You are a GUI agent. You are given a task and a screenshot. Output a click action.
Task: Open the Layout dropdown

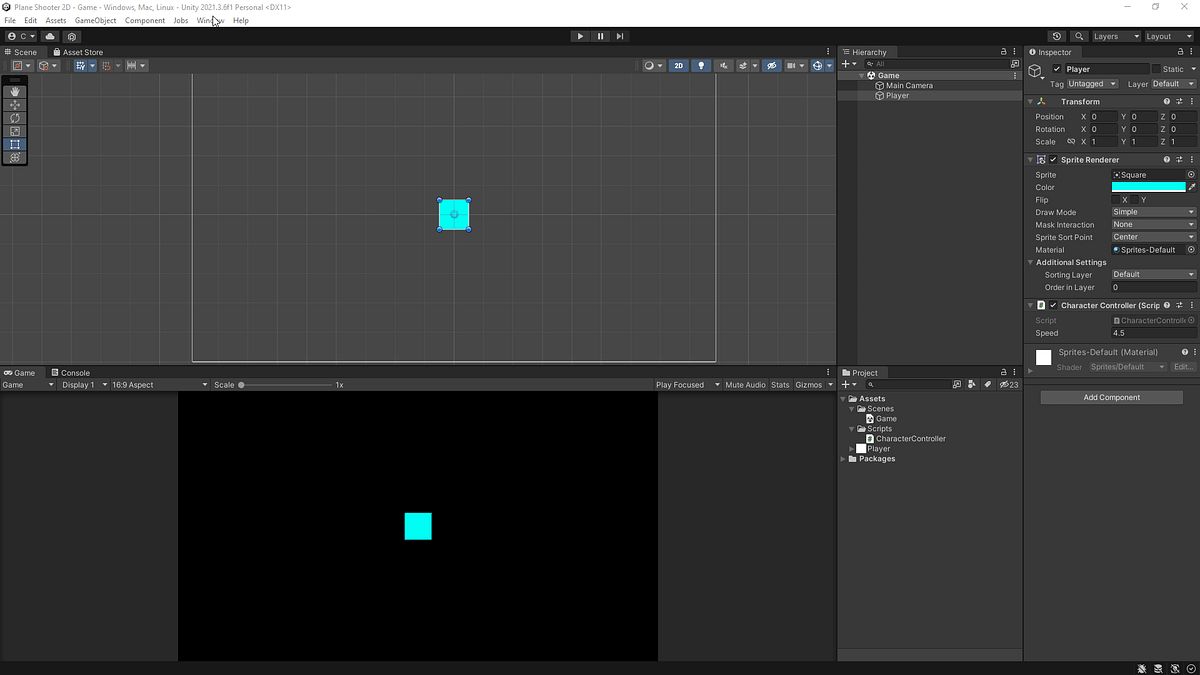tap(1168, 36)
